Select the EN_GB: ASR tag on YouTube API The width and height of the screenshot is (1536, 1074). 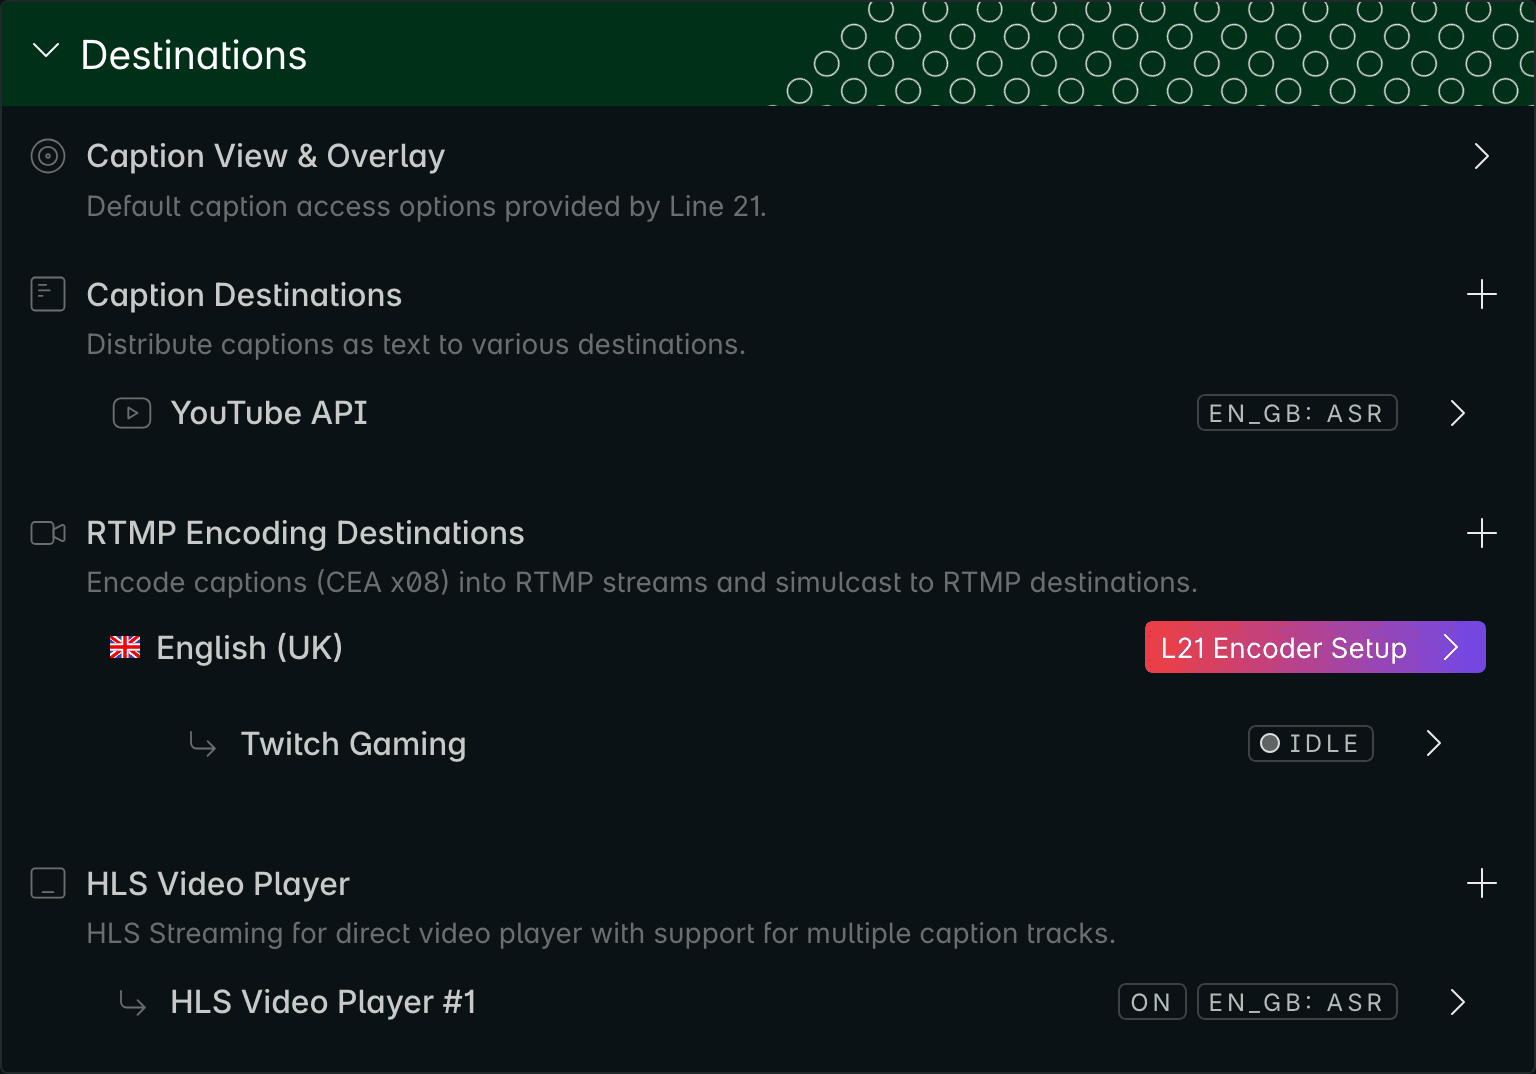point(1297,413)
